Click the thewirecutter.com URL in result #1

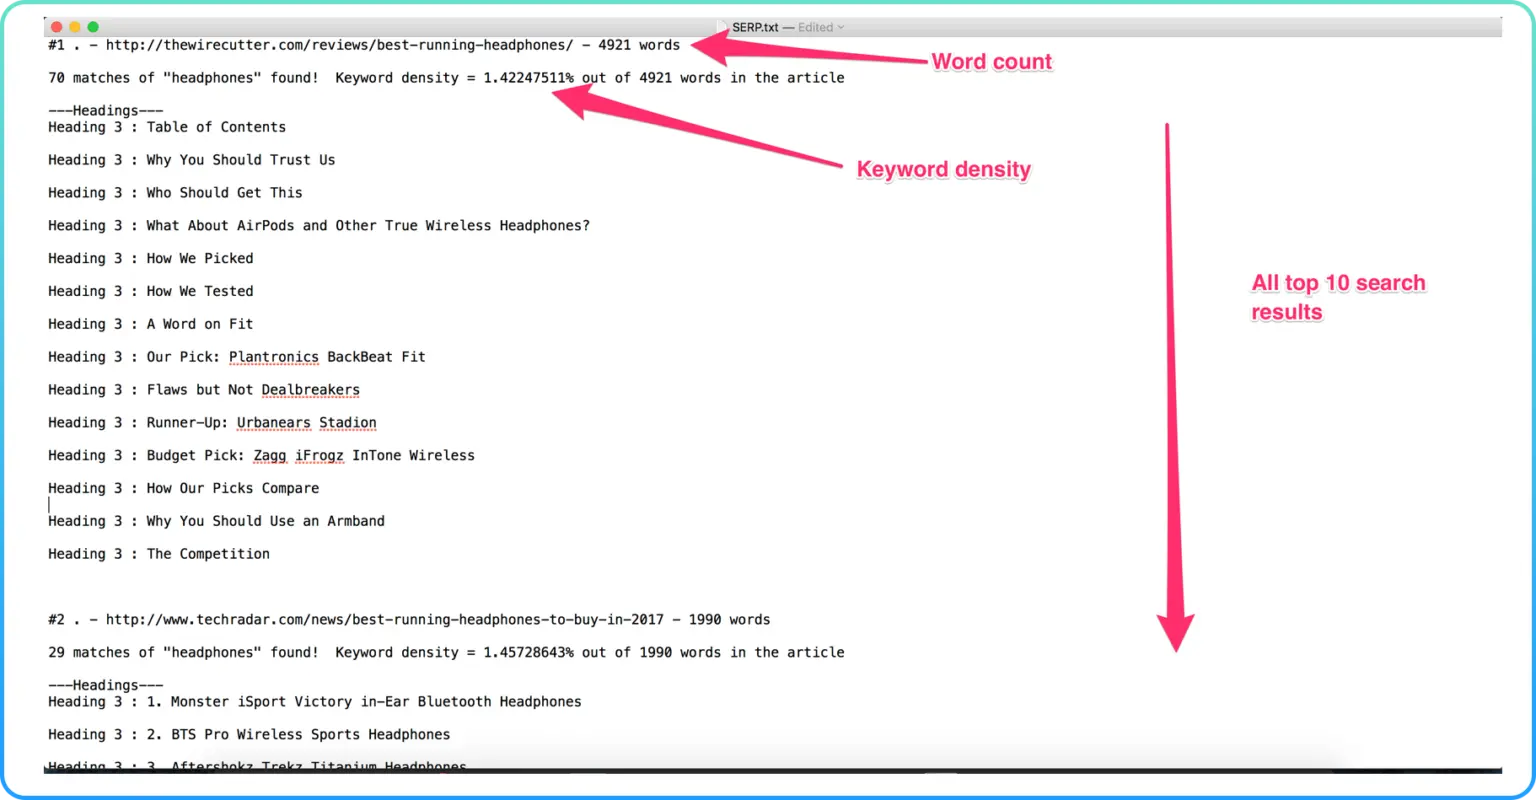339,45
